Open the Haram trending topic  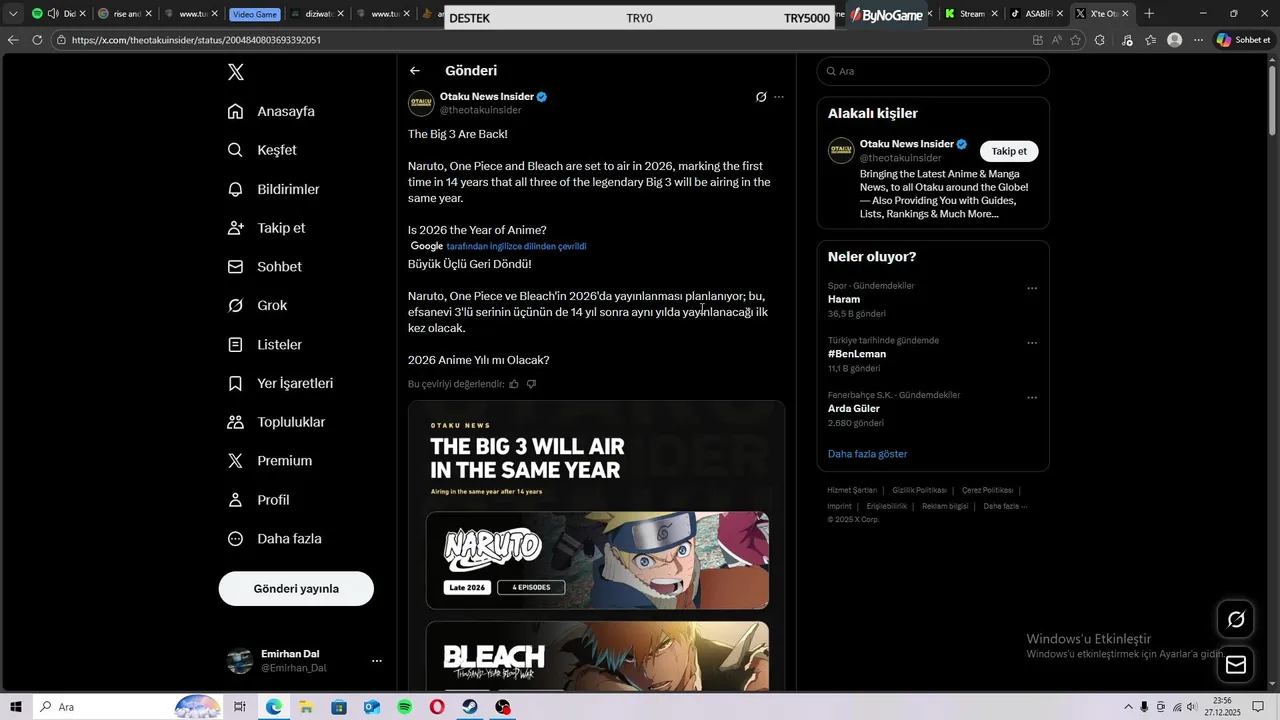coord(844,299)
